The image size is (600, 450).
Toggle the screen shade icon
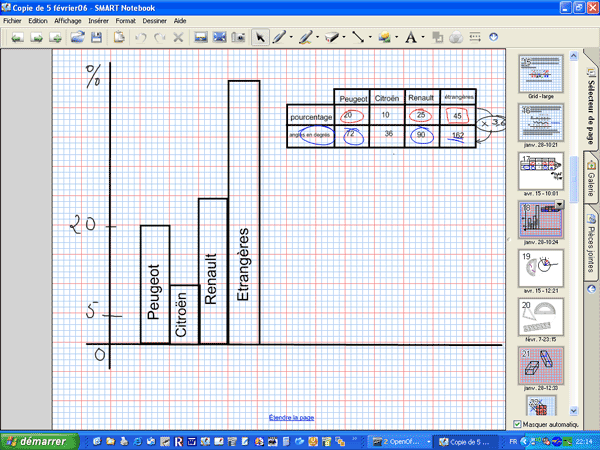point(201,37)
